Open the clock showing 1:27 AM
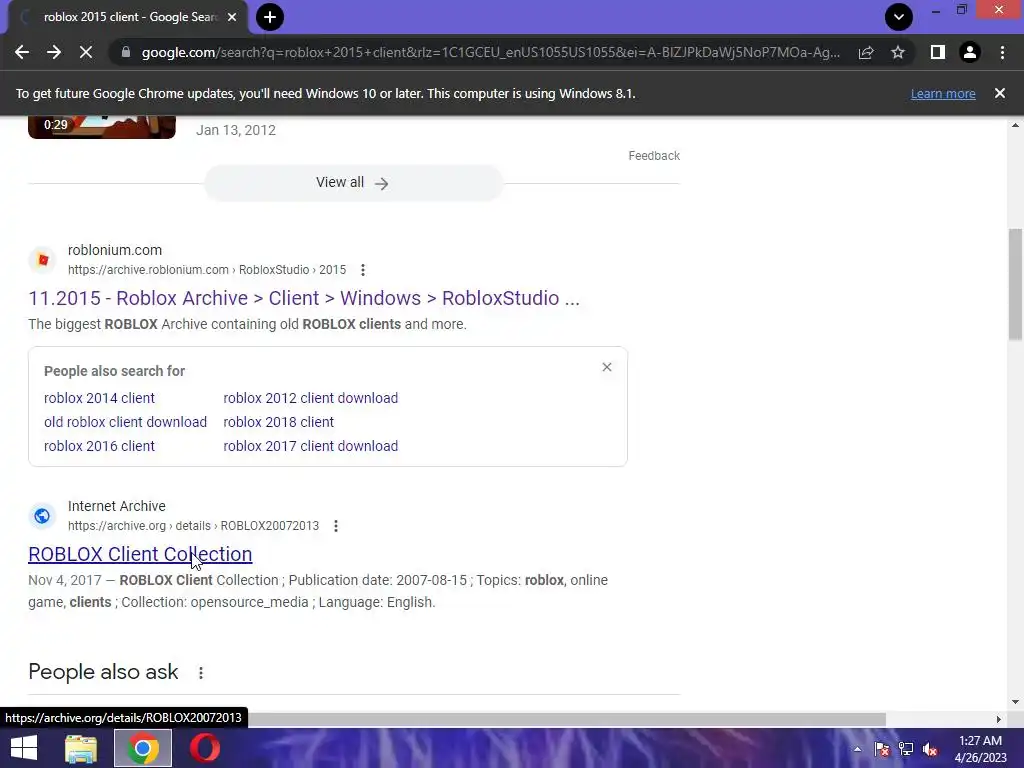Image resolution: width=1024 pixels, height=768 pixels. click(x=980, y=749)
